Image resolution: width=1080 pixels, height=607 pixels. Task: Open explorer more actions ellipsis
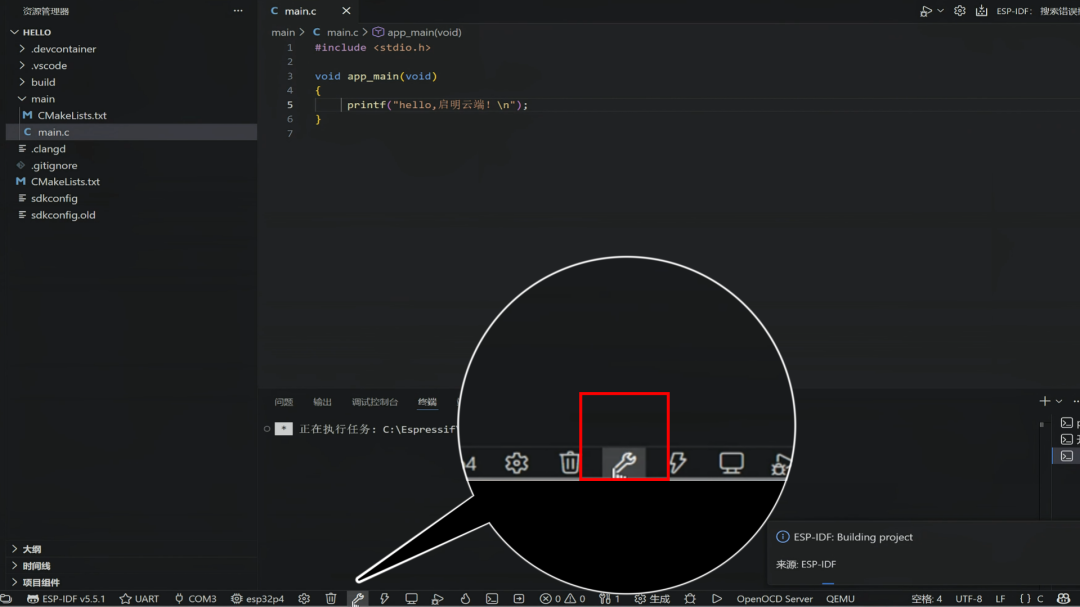pos(238,11)
